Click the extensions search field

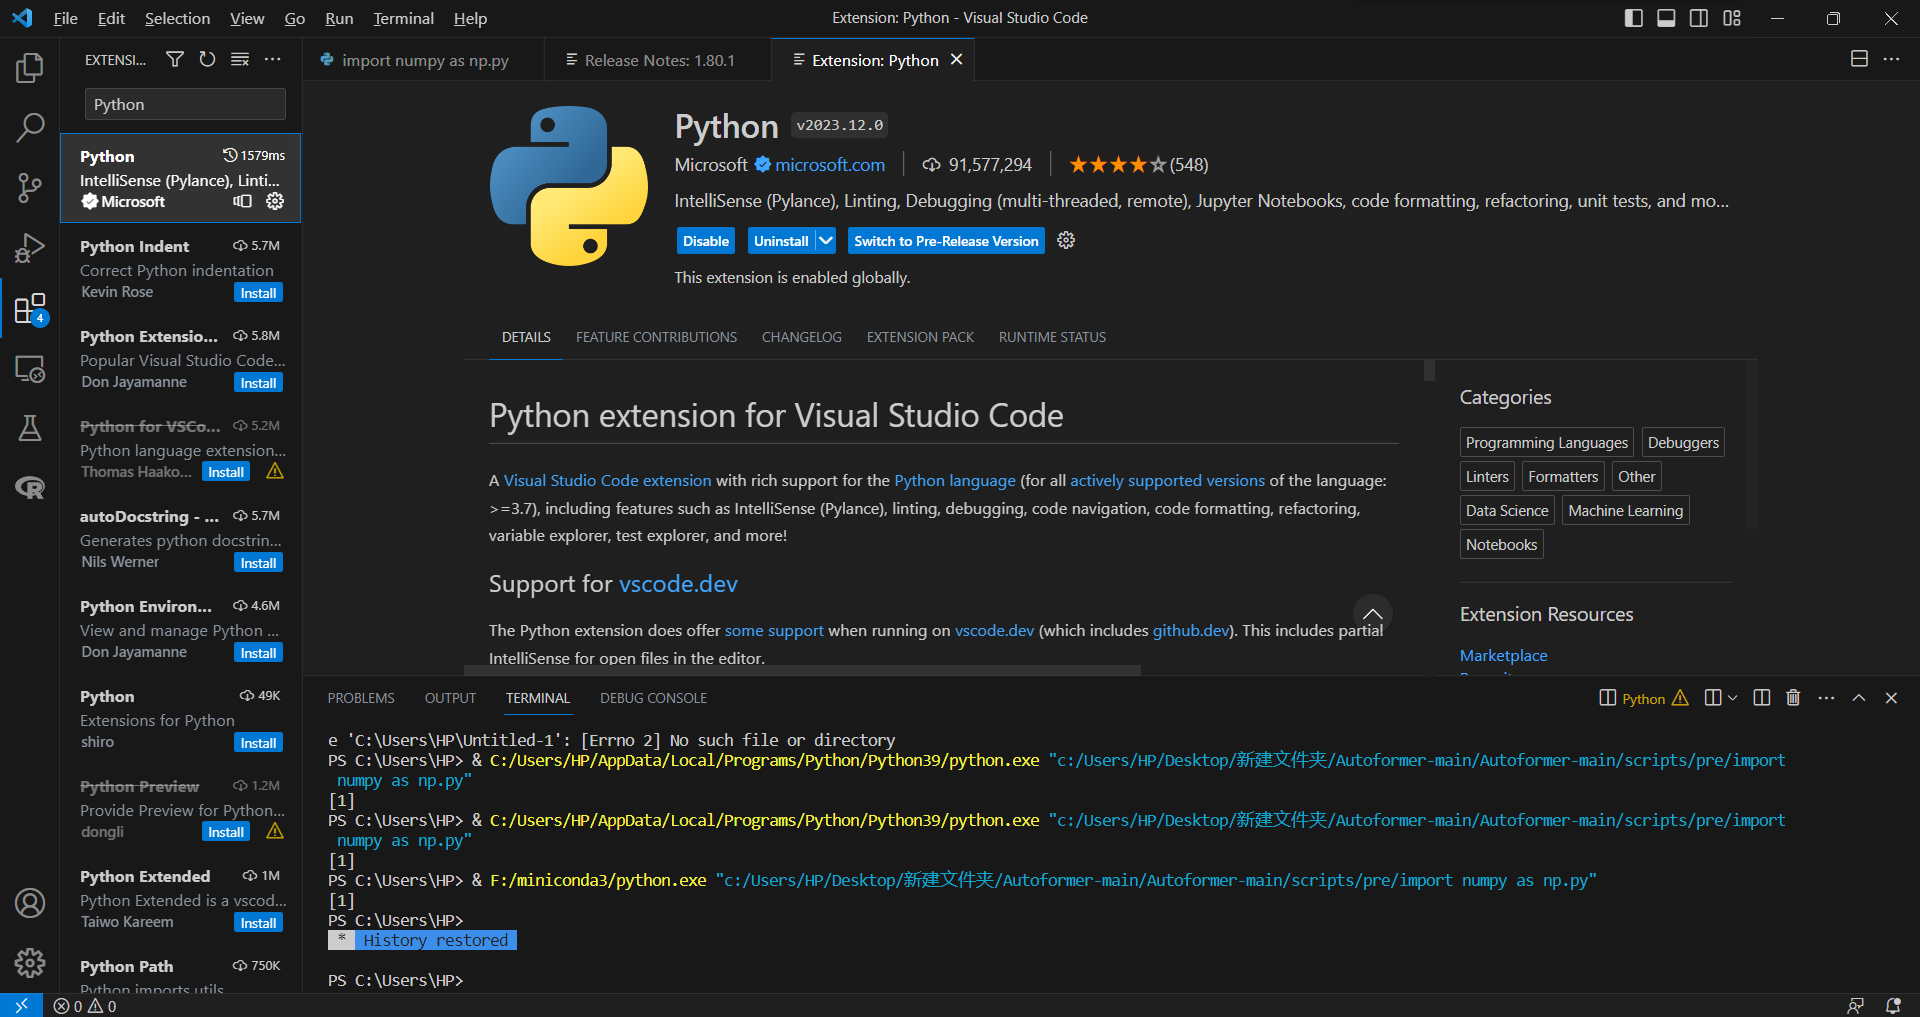[185, 104]
